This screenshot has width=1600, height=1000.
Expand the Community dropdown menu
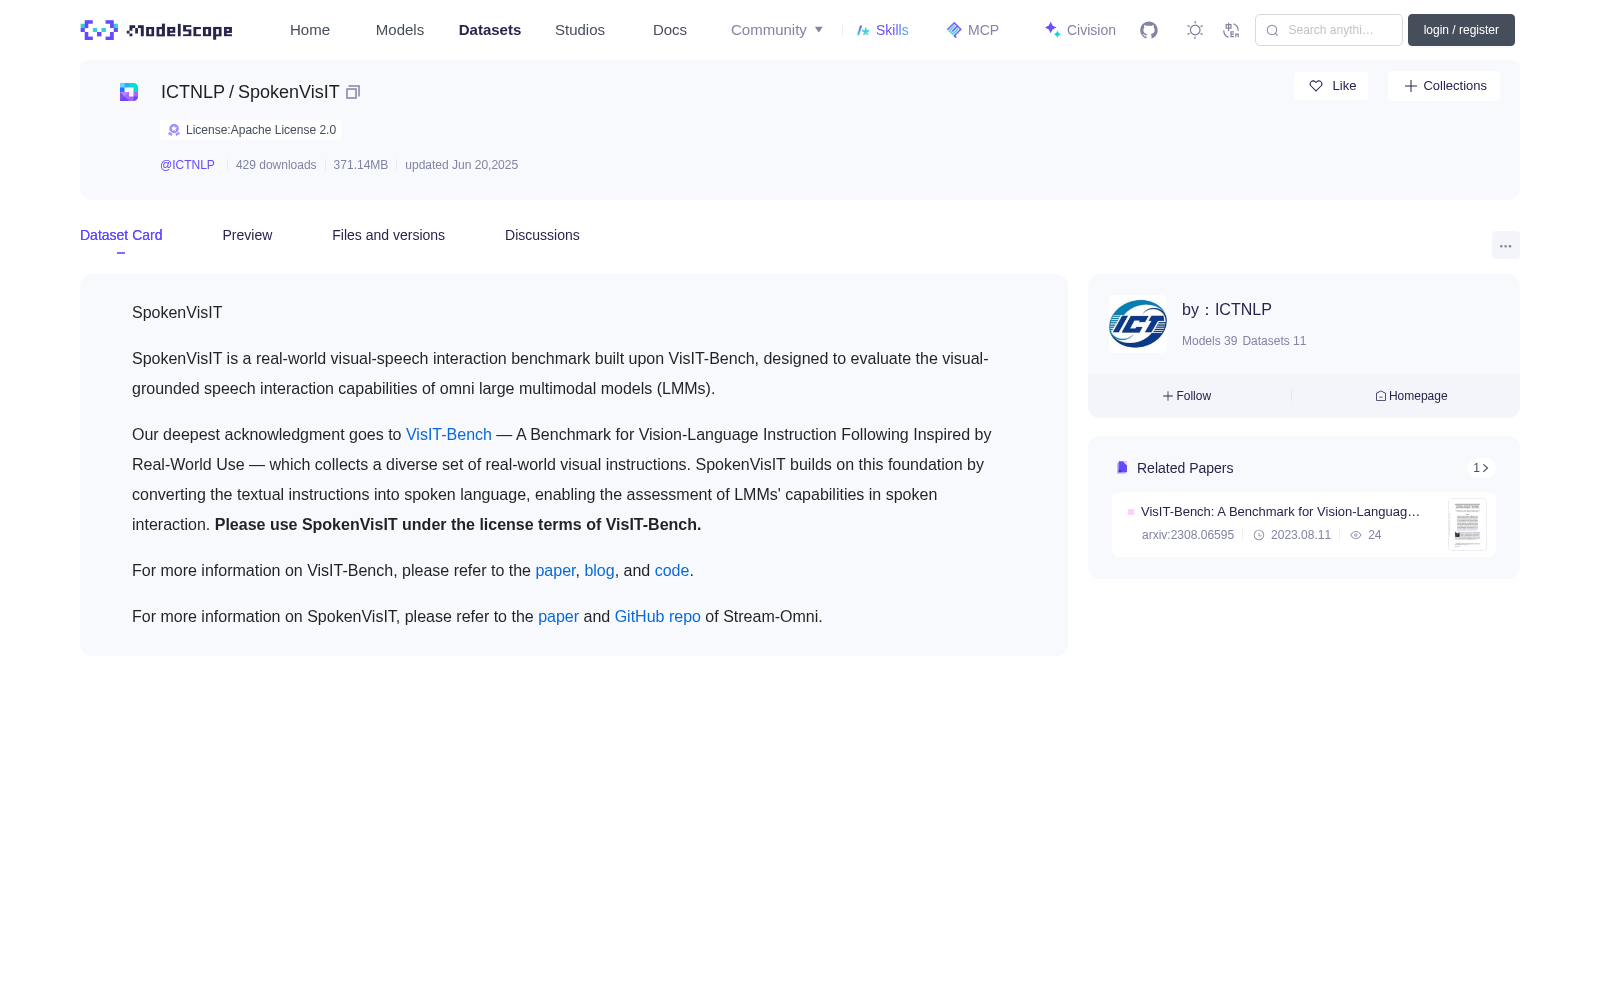click(777, 30)
